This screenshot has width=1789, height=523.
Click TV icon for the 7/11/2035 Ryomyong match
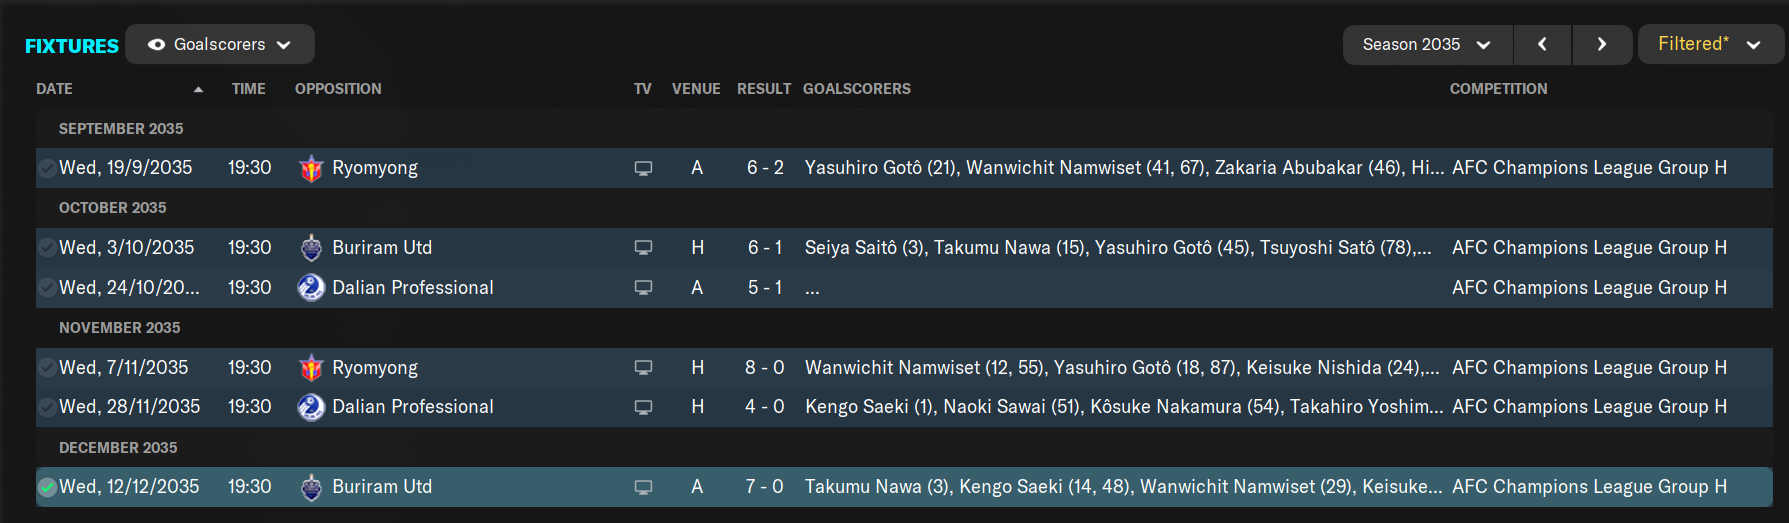(643, 368)
